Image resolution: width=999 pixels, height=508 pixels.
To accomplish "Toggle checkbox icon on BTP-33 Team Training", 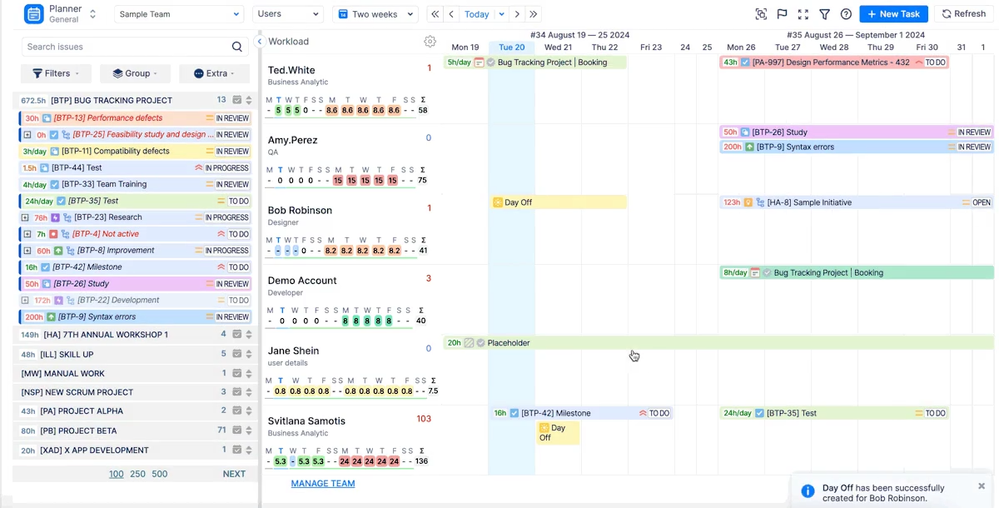I will (54, 184).
